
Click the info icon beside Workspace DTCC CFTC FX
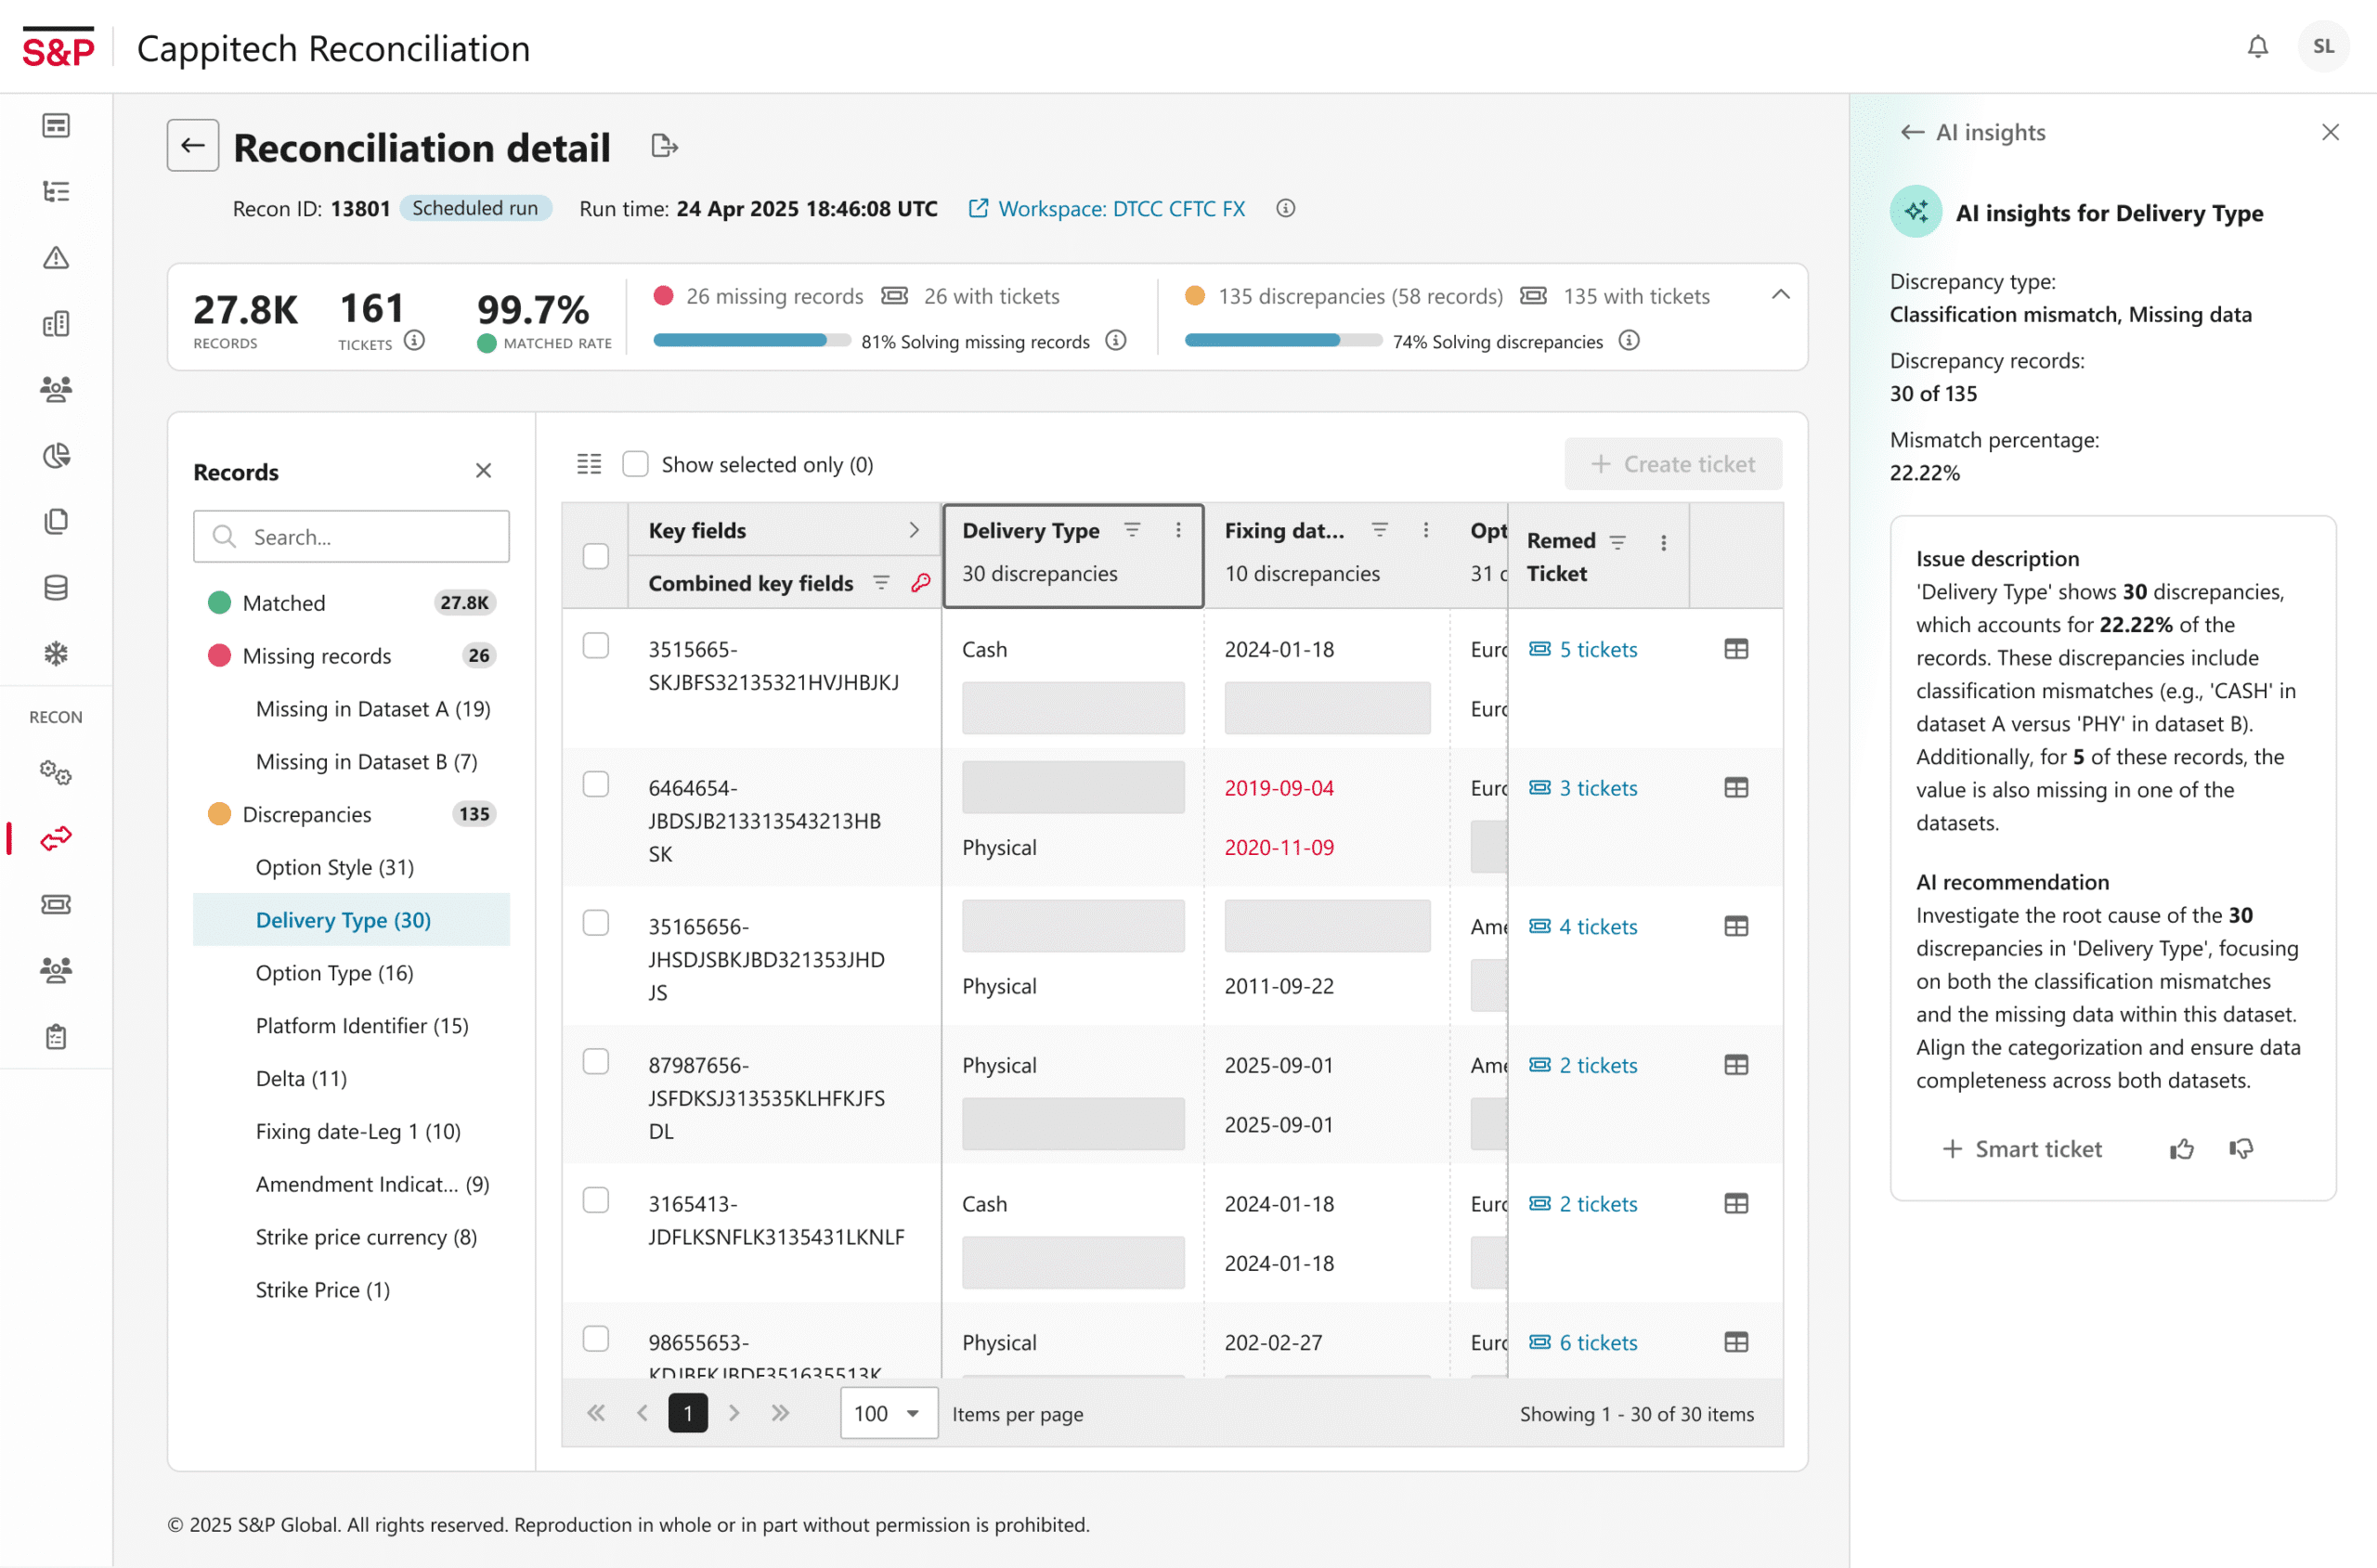[x=1285, y=208]
